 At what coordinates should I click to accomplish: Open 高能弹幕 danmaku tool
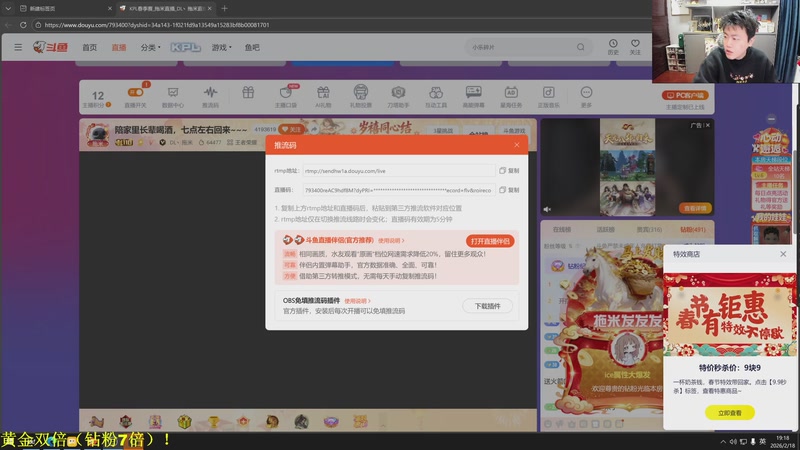click(x=473, y=97)
